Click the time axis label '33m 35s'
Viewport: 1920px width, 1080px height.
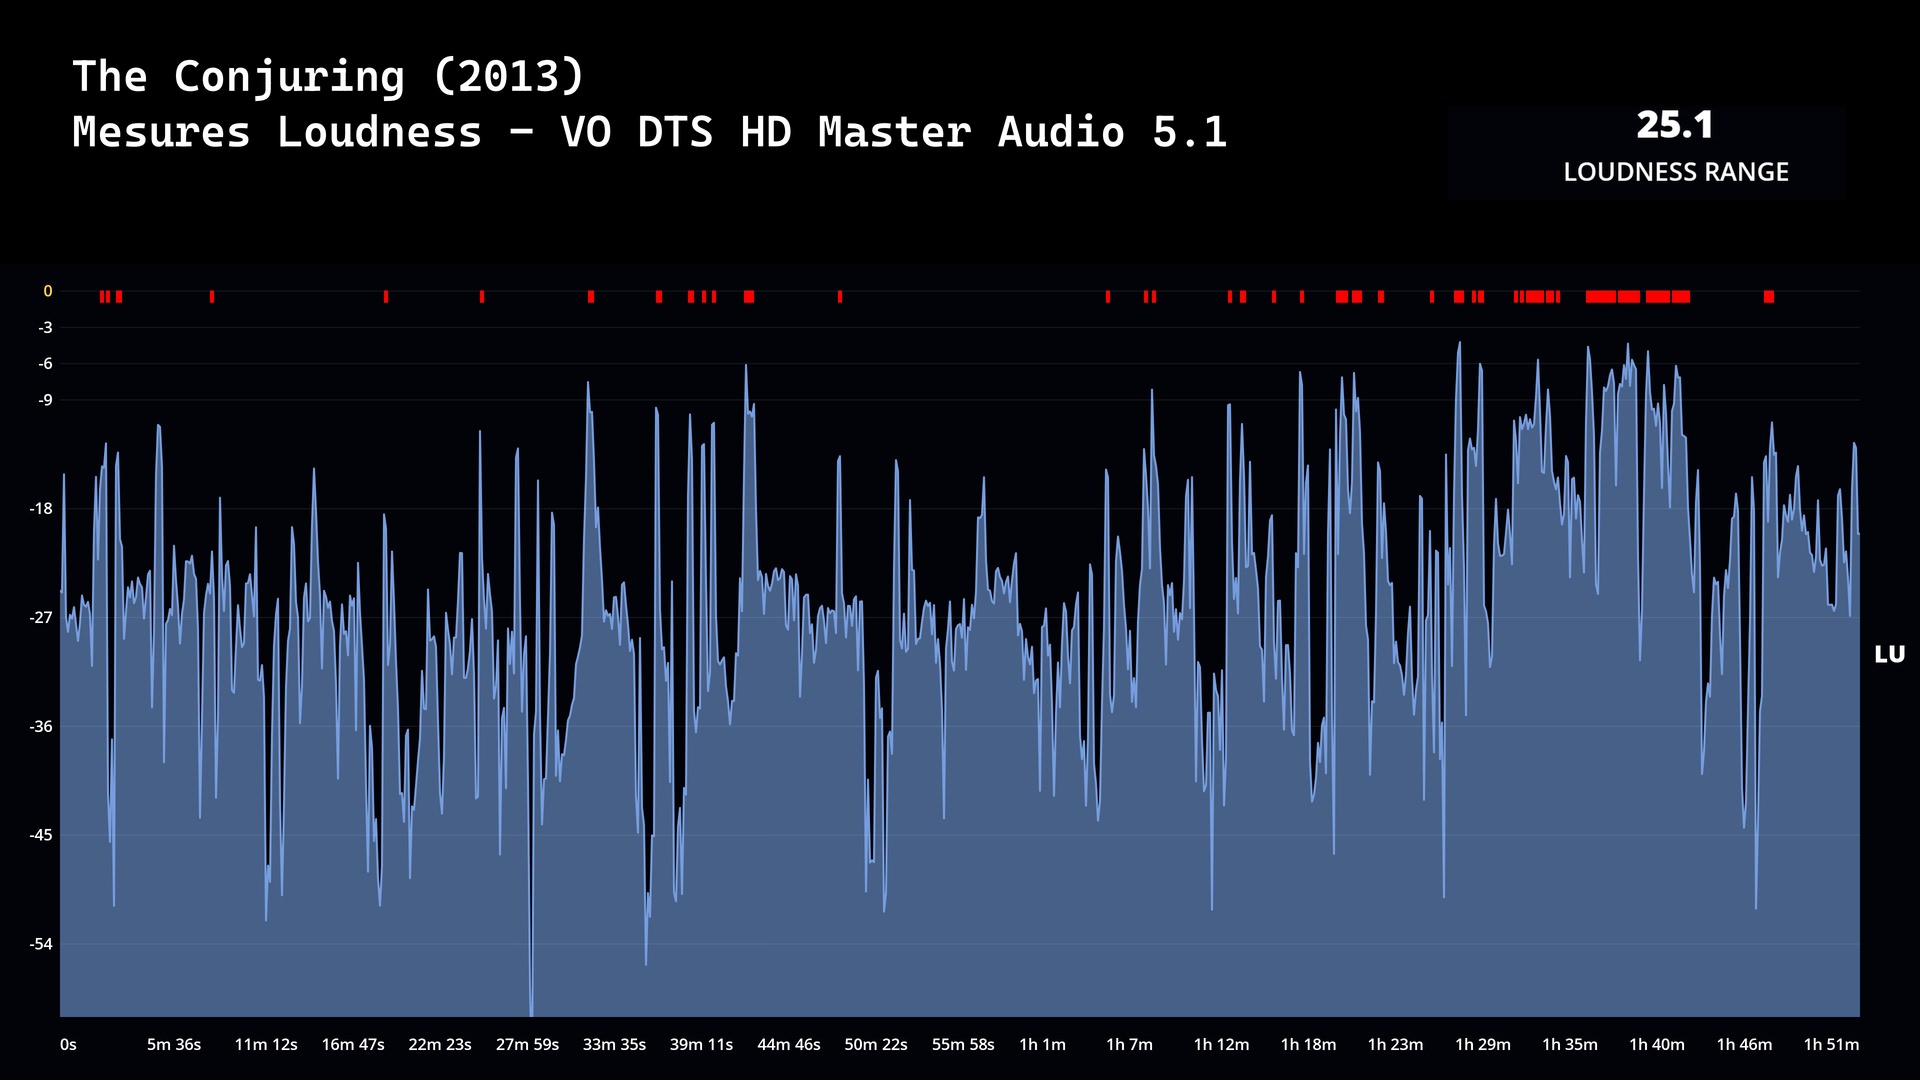tap(614, 1044)
